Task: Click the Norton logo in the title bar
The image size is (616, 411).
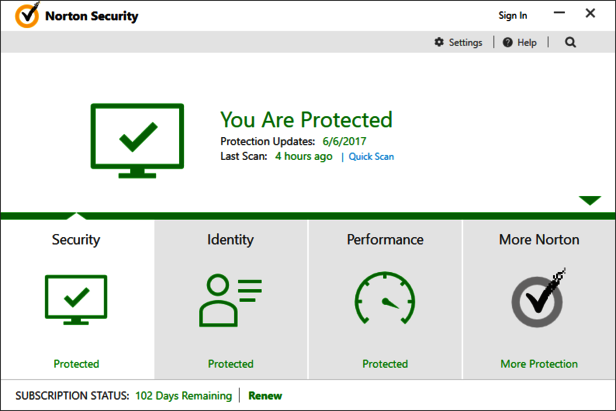Action: 27,16
